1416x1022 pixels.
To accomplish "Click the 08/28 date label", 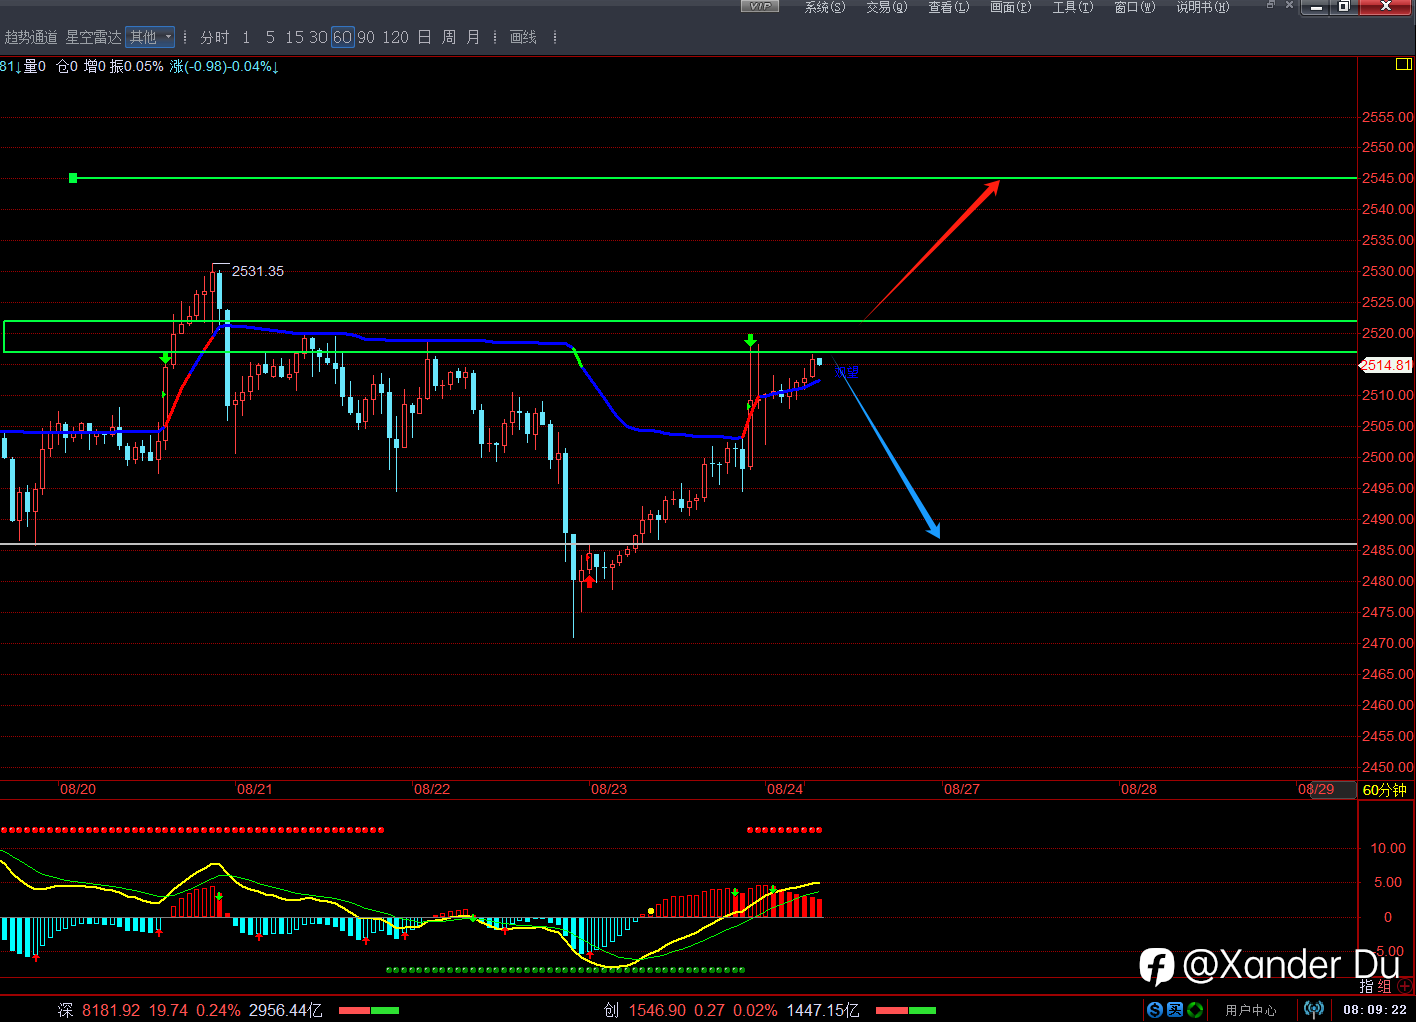I will tap(1139, 789).
